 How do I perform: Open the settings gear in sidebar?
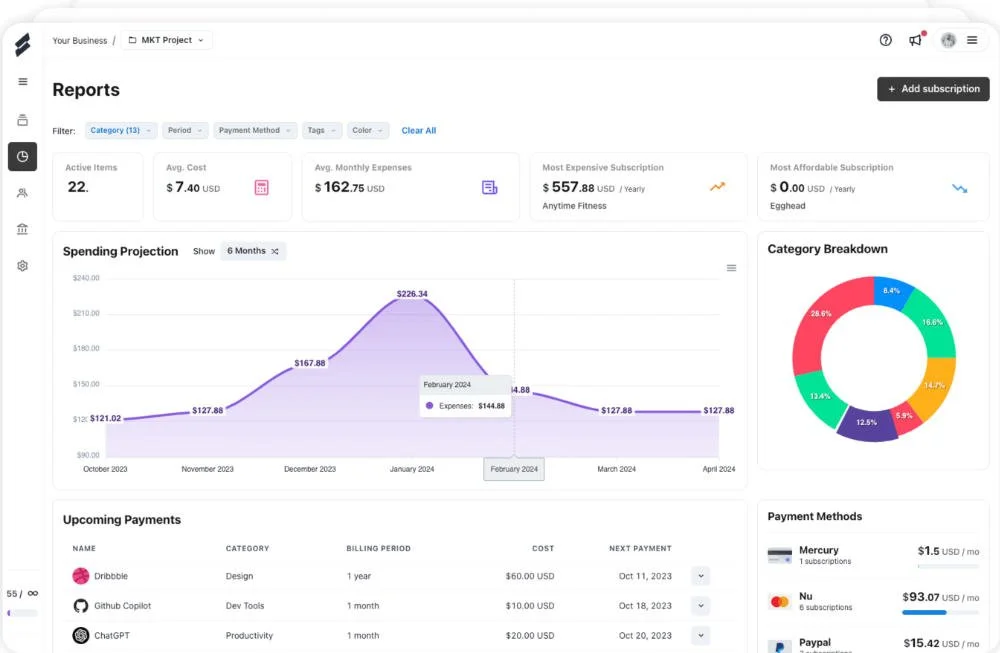pos(22,265)
